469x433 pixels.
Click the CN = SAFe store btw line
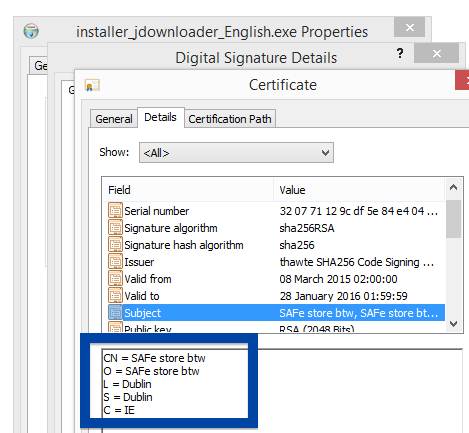tap(154, 358)
